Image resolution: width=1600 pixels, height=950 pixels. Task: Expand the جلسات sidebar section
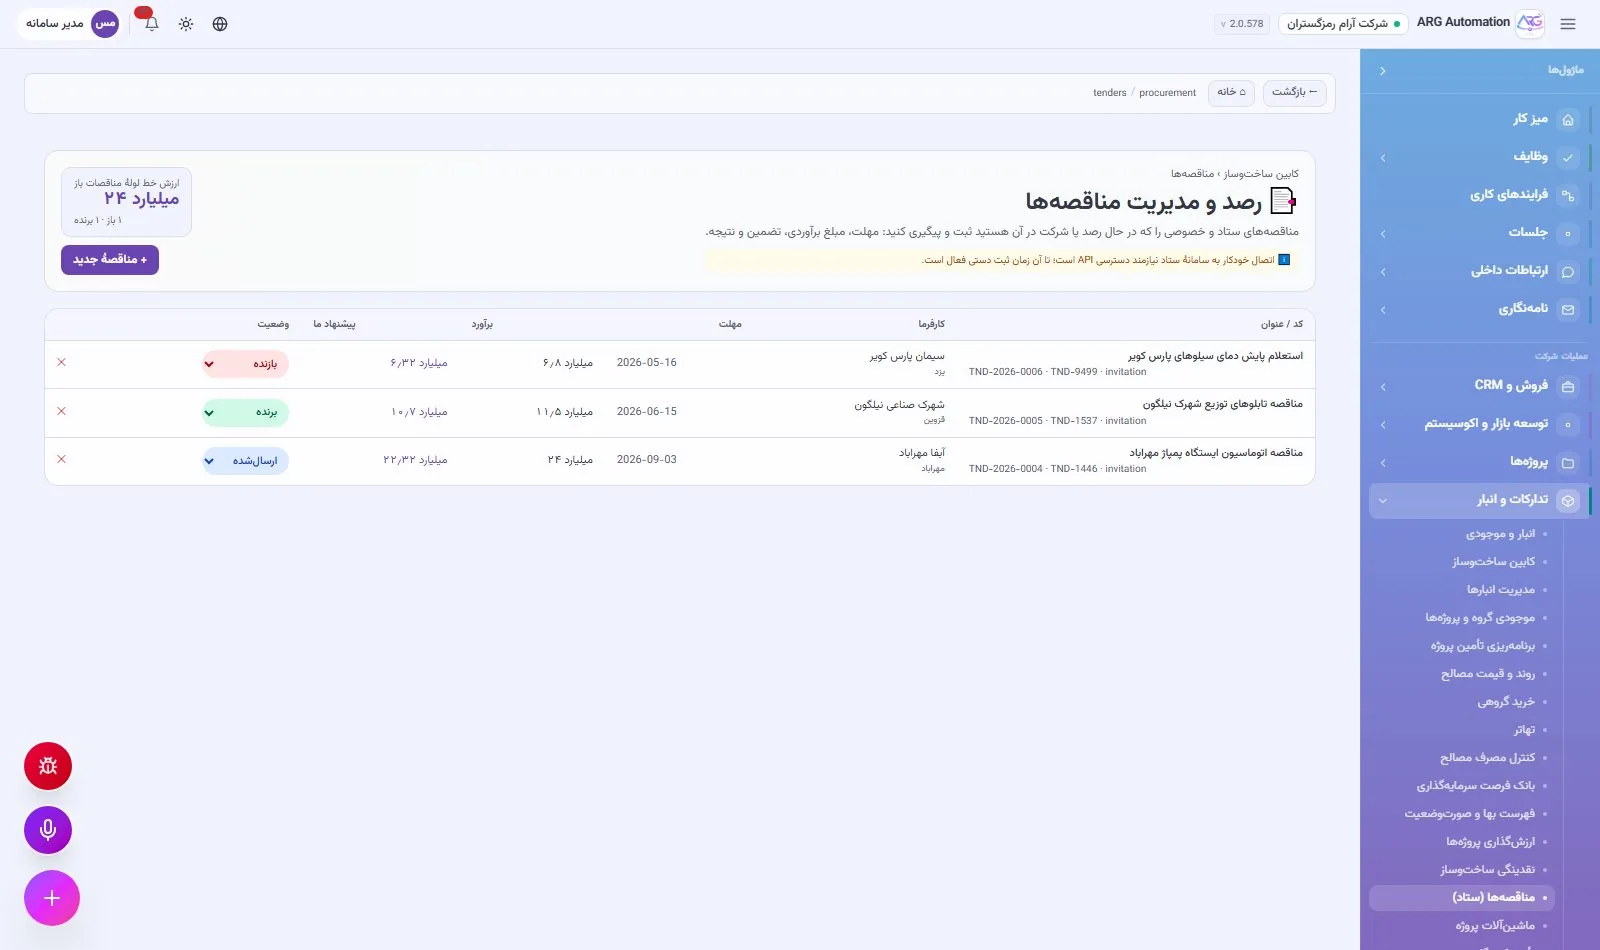click(1383, 234)
